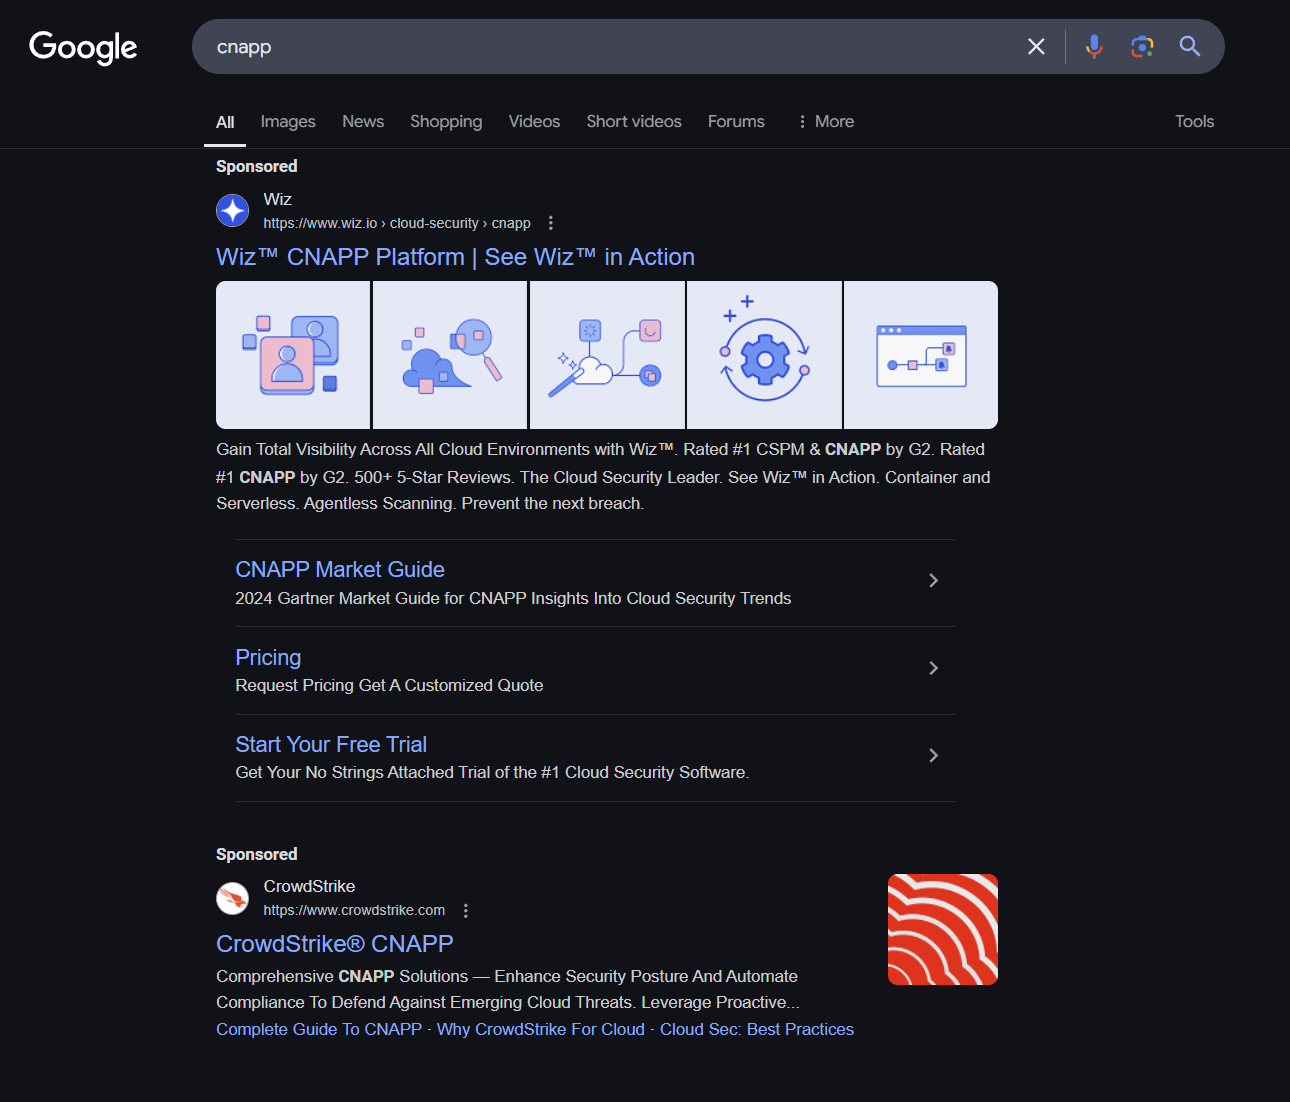Switch to the News tab
This screenshot has width=1290, height=1102.
pos(363,122)
